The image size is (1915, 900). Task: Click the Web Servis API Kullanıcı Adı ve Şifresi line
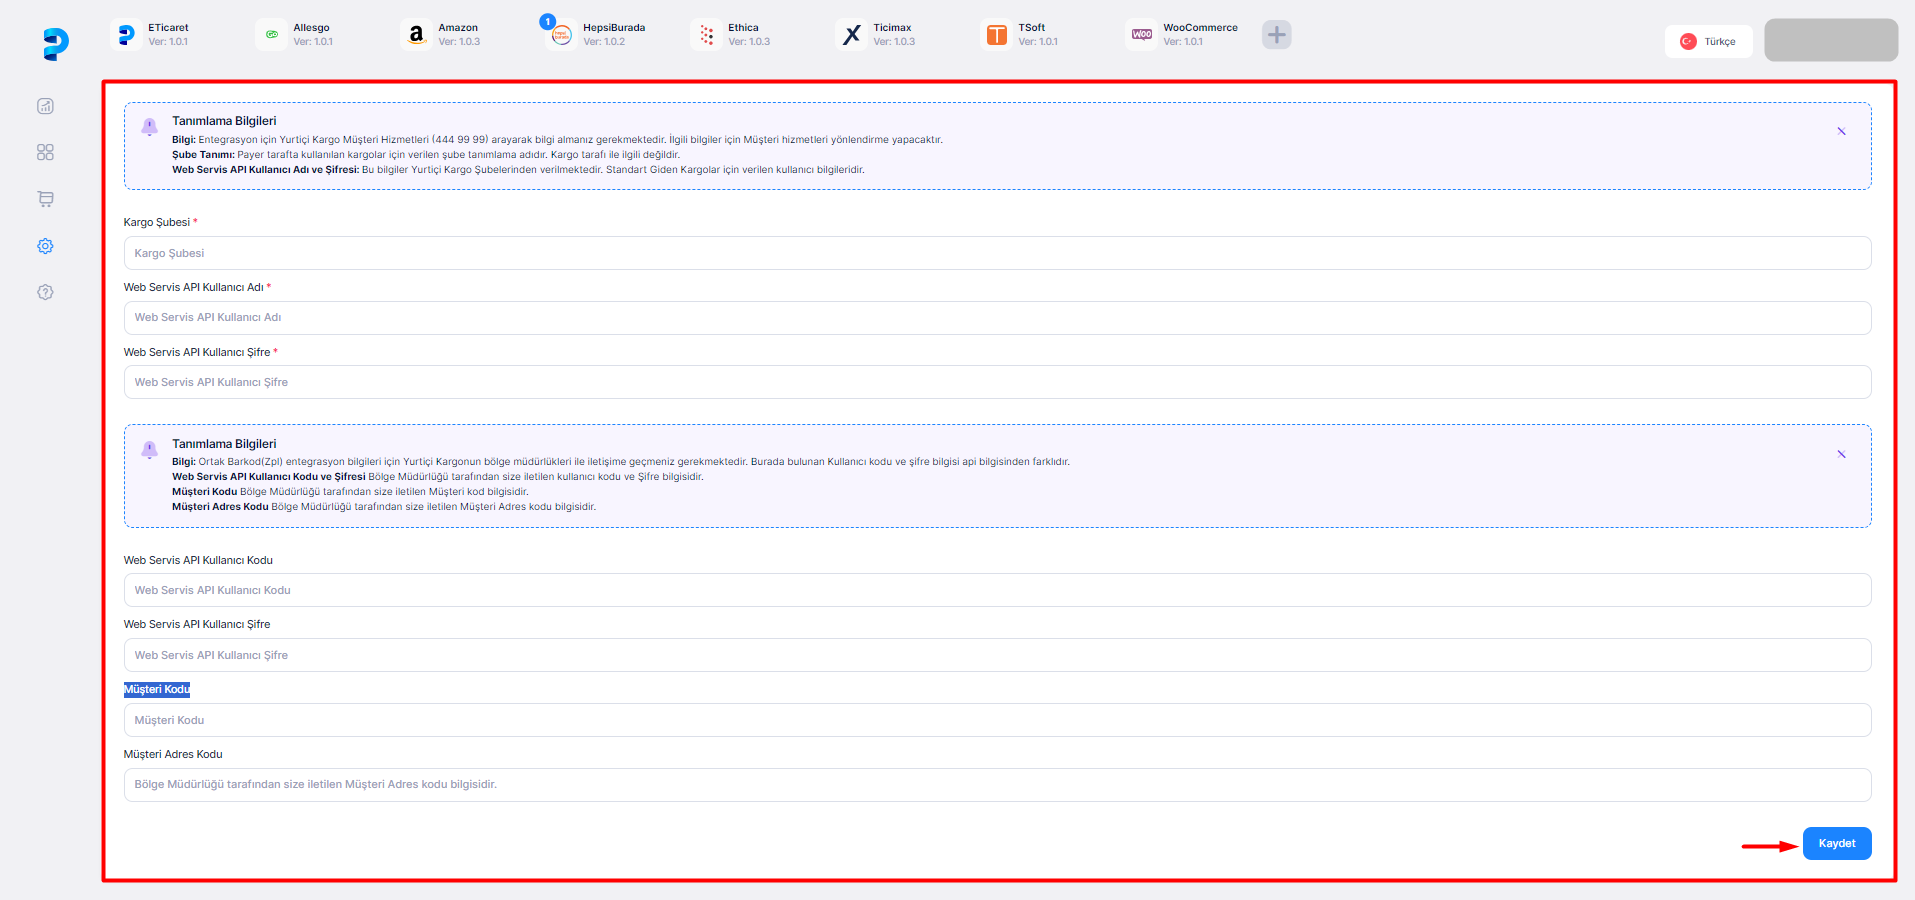tap(518, 170)
